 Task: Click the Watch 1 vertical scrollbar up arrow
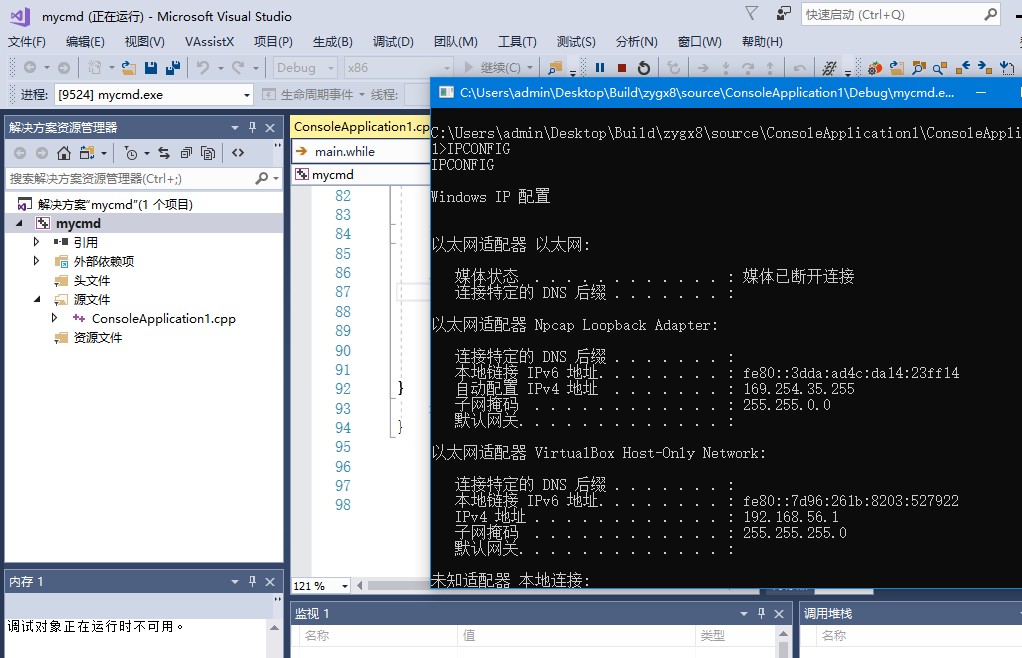783,634
